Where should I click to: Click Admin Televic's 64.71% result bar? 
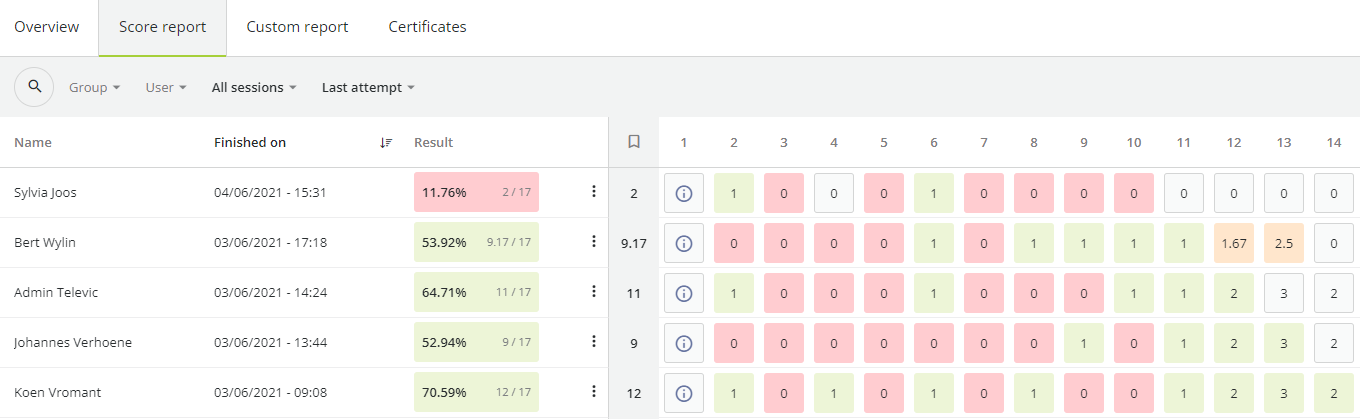coord(476,292)
